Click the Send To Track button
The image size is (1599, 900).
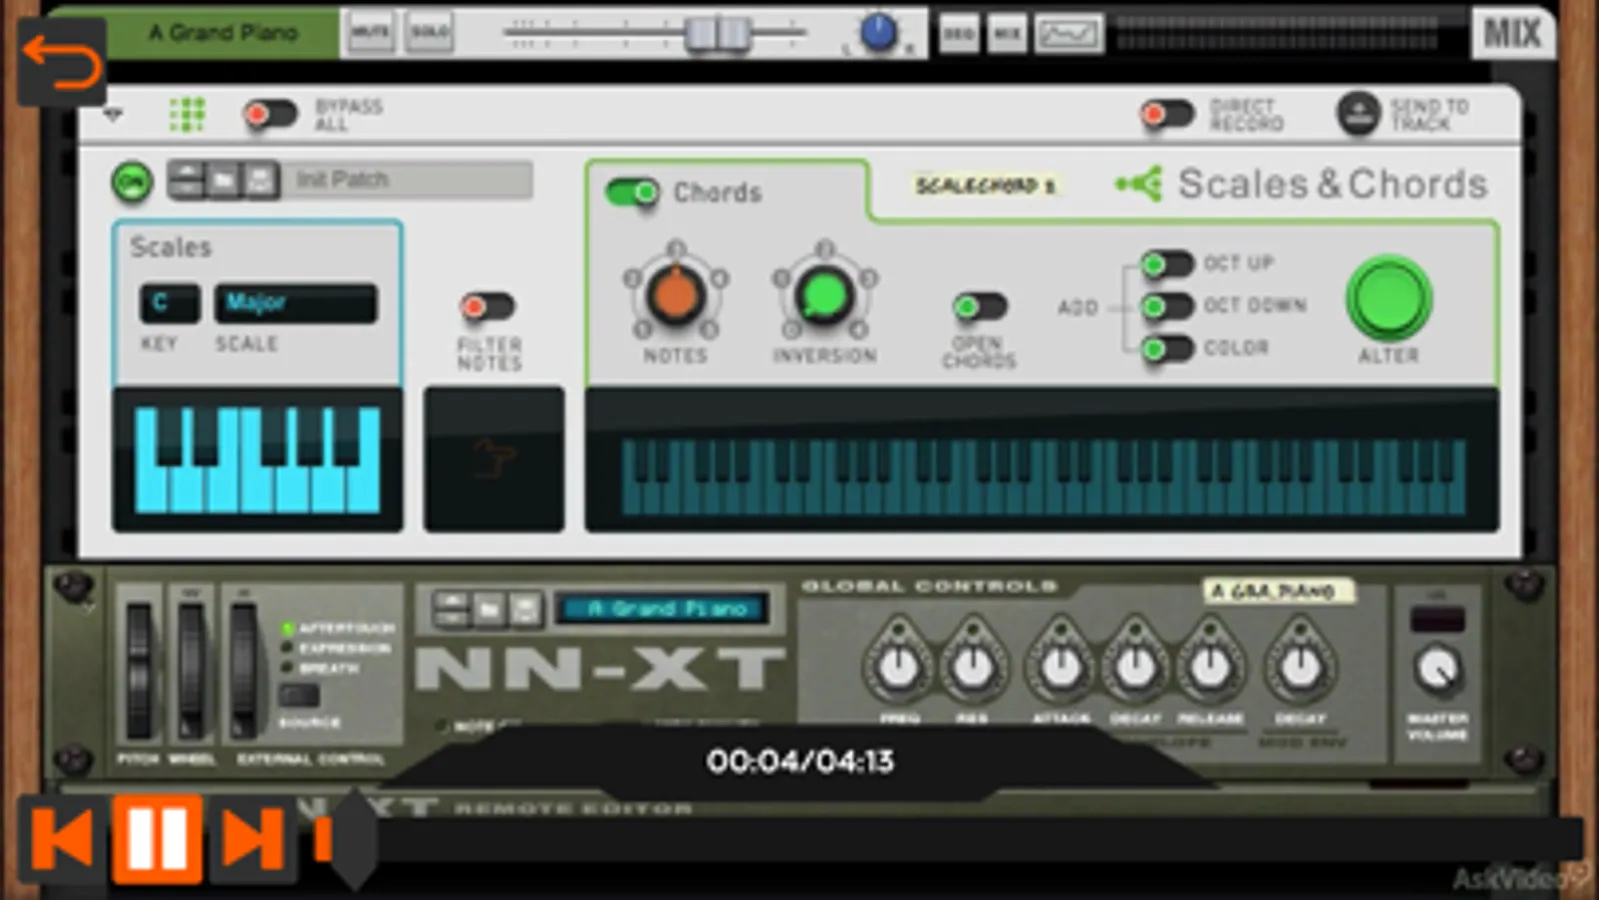pyautogui.click(x=1358, y=113)
